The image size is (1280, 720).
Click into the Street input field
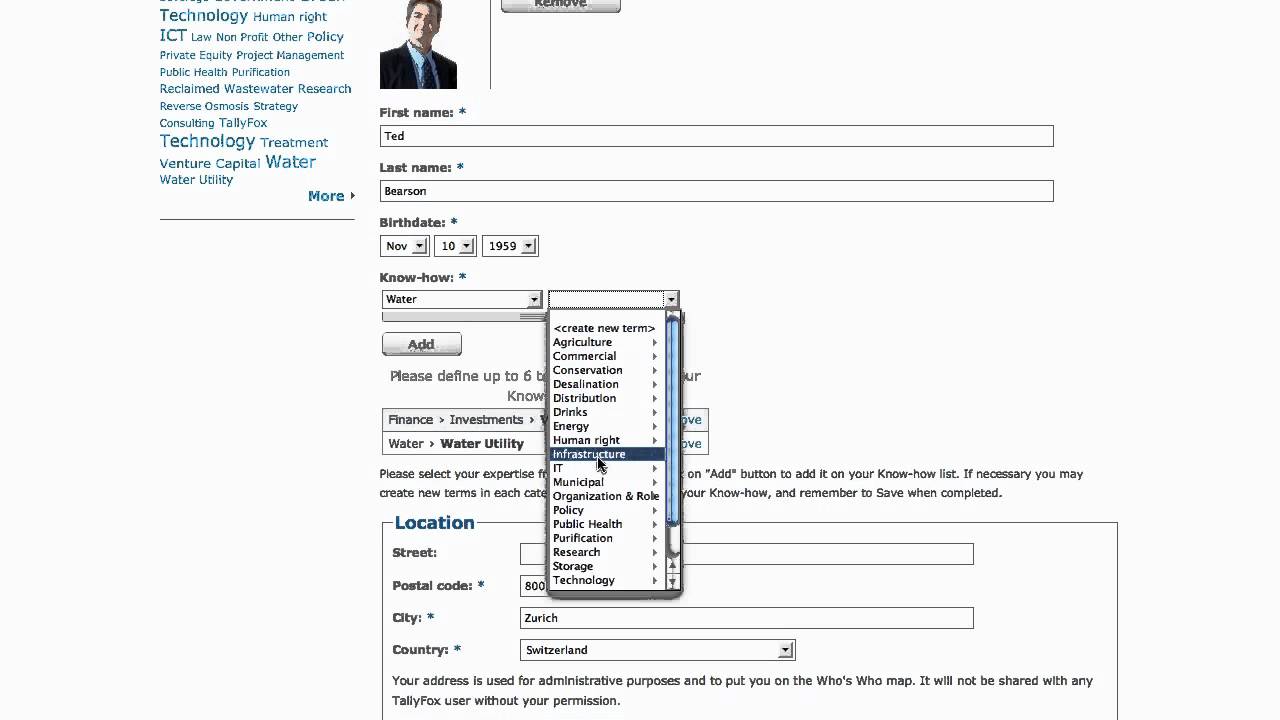[x=746, y=554]
